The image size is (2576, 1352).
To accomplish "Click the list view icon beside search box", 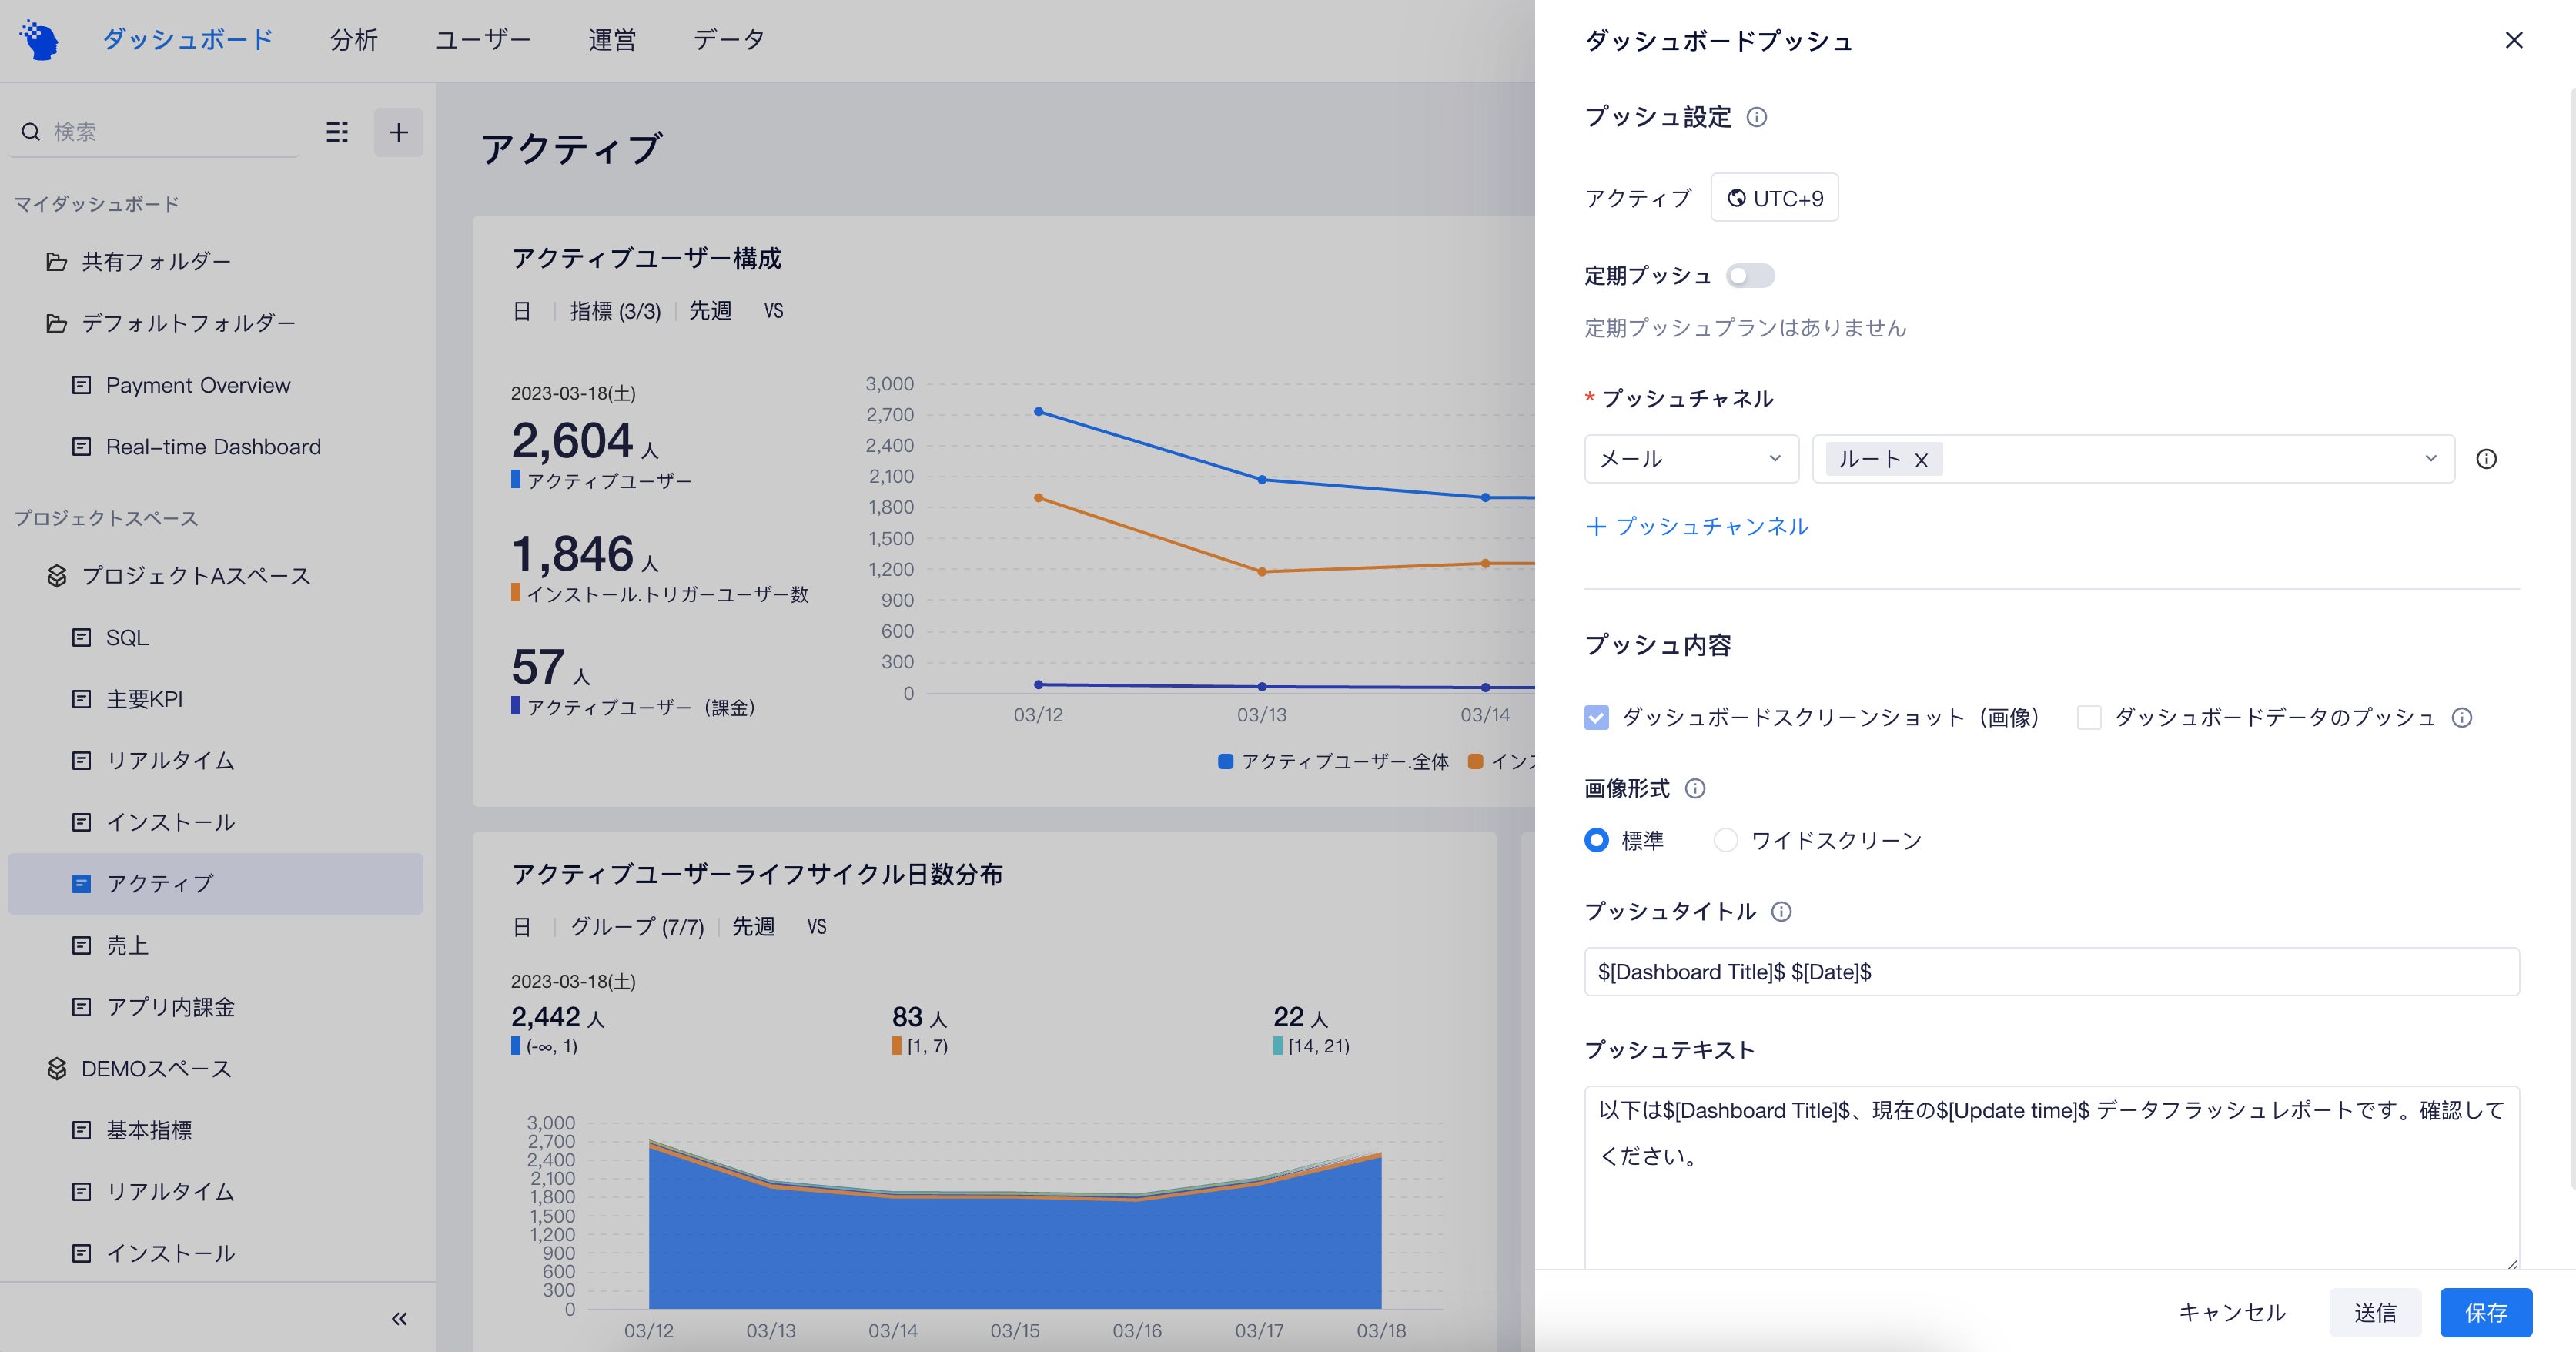I will pos(337,132).
